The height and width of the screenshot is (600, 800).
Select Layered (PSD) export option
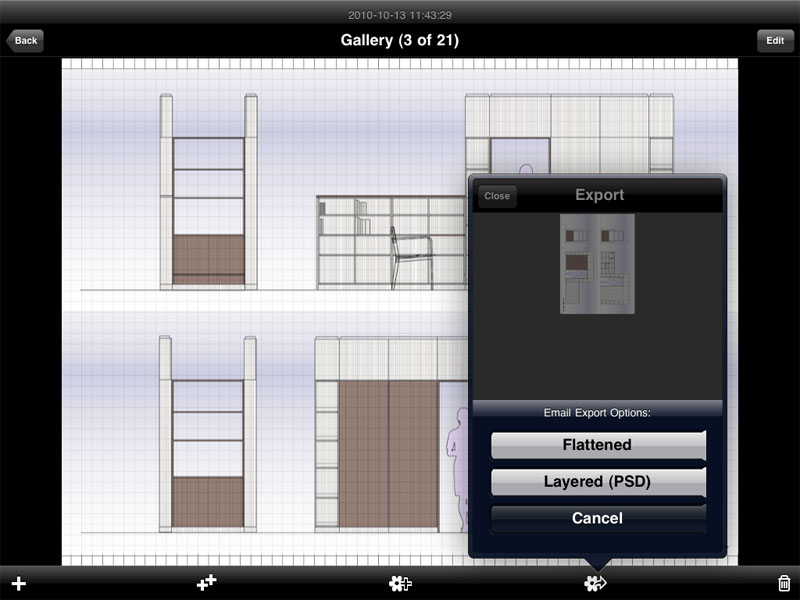tap(598, 482)
